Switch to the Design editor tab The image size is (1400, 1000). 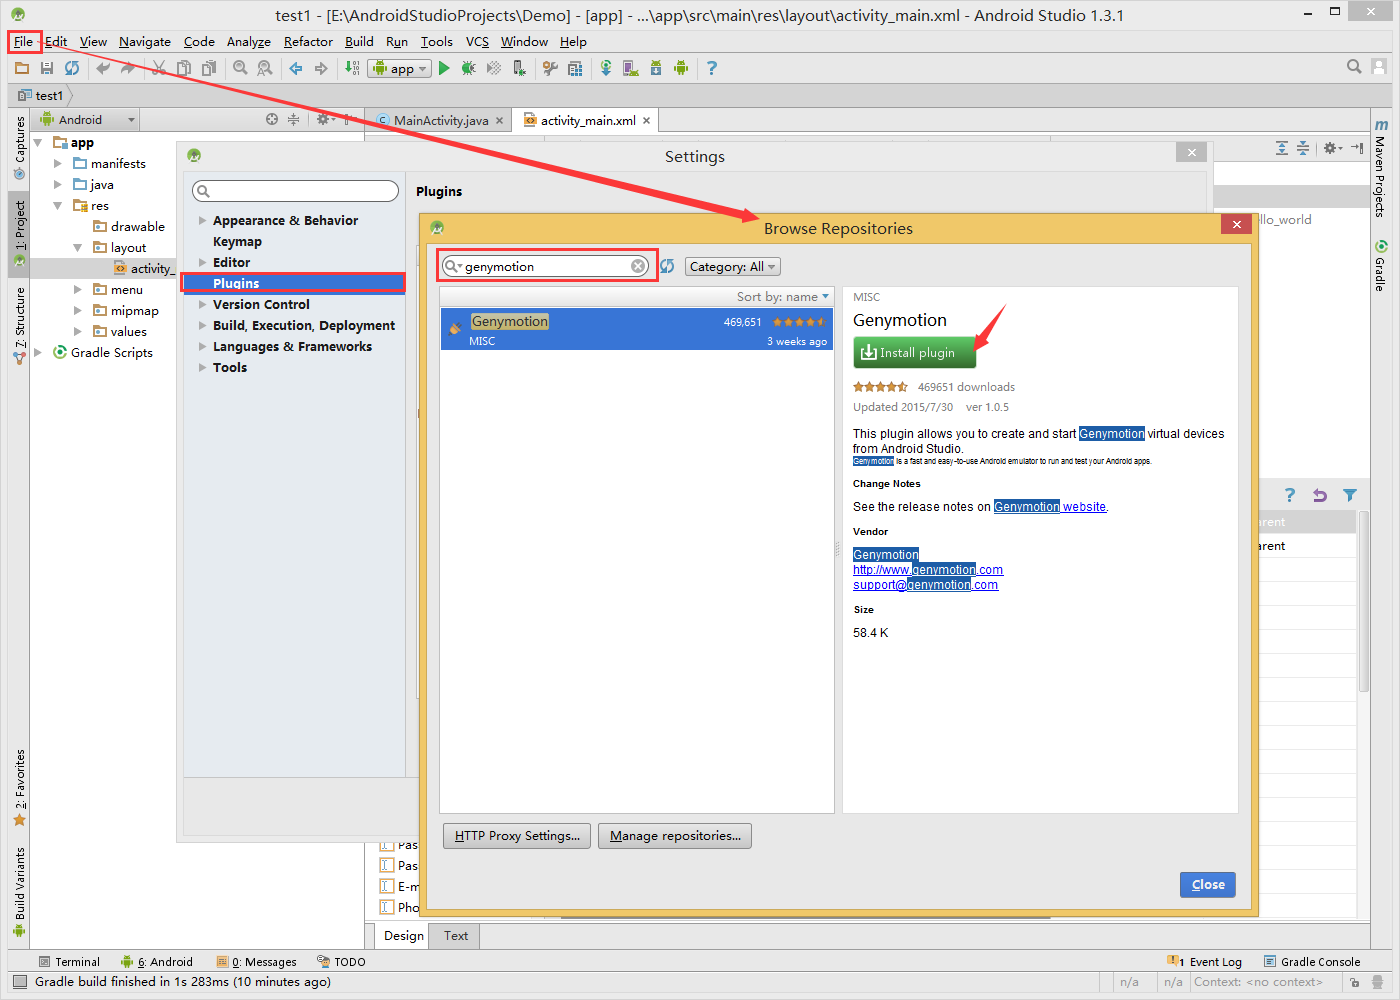[x=404, y=936]
